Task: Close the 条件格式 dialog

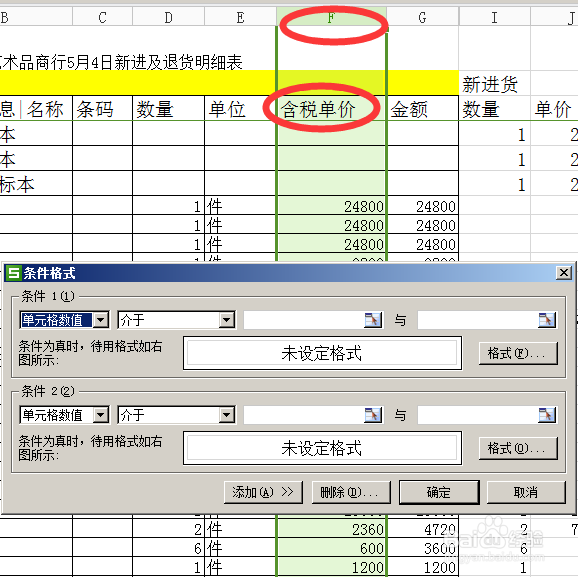Action: pos(564,273)
